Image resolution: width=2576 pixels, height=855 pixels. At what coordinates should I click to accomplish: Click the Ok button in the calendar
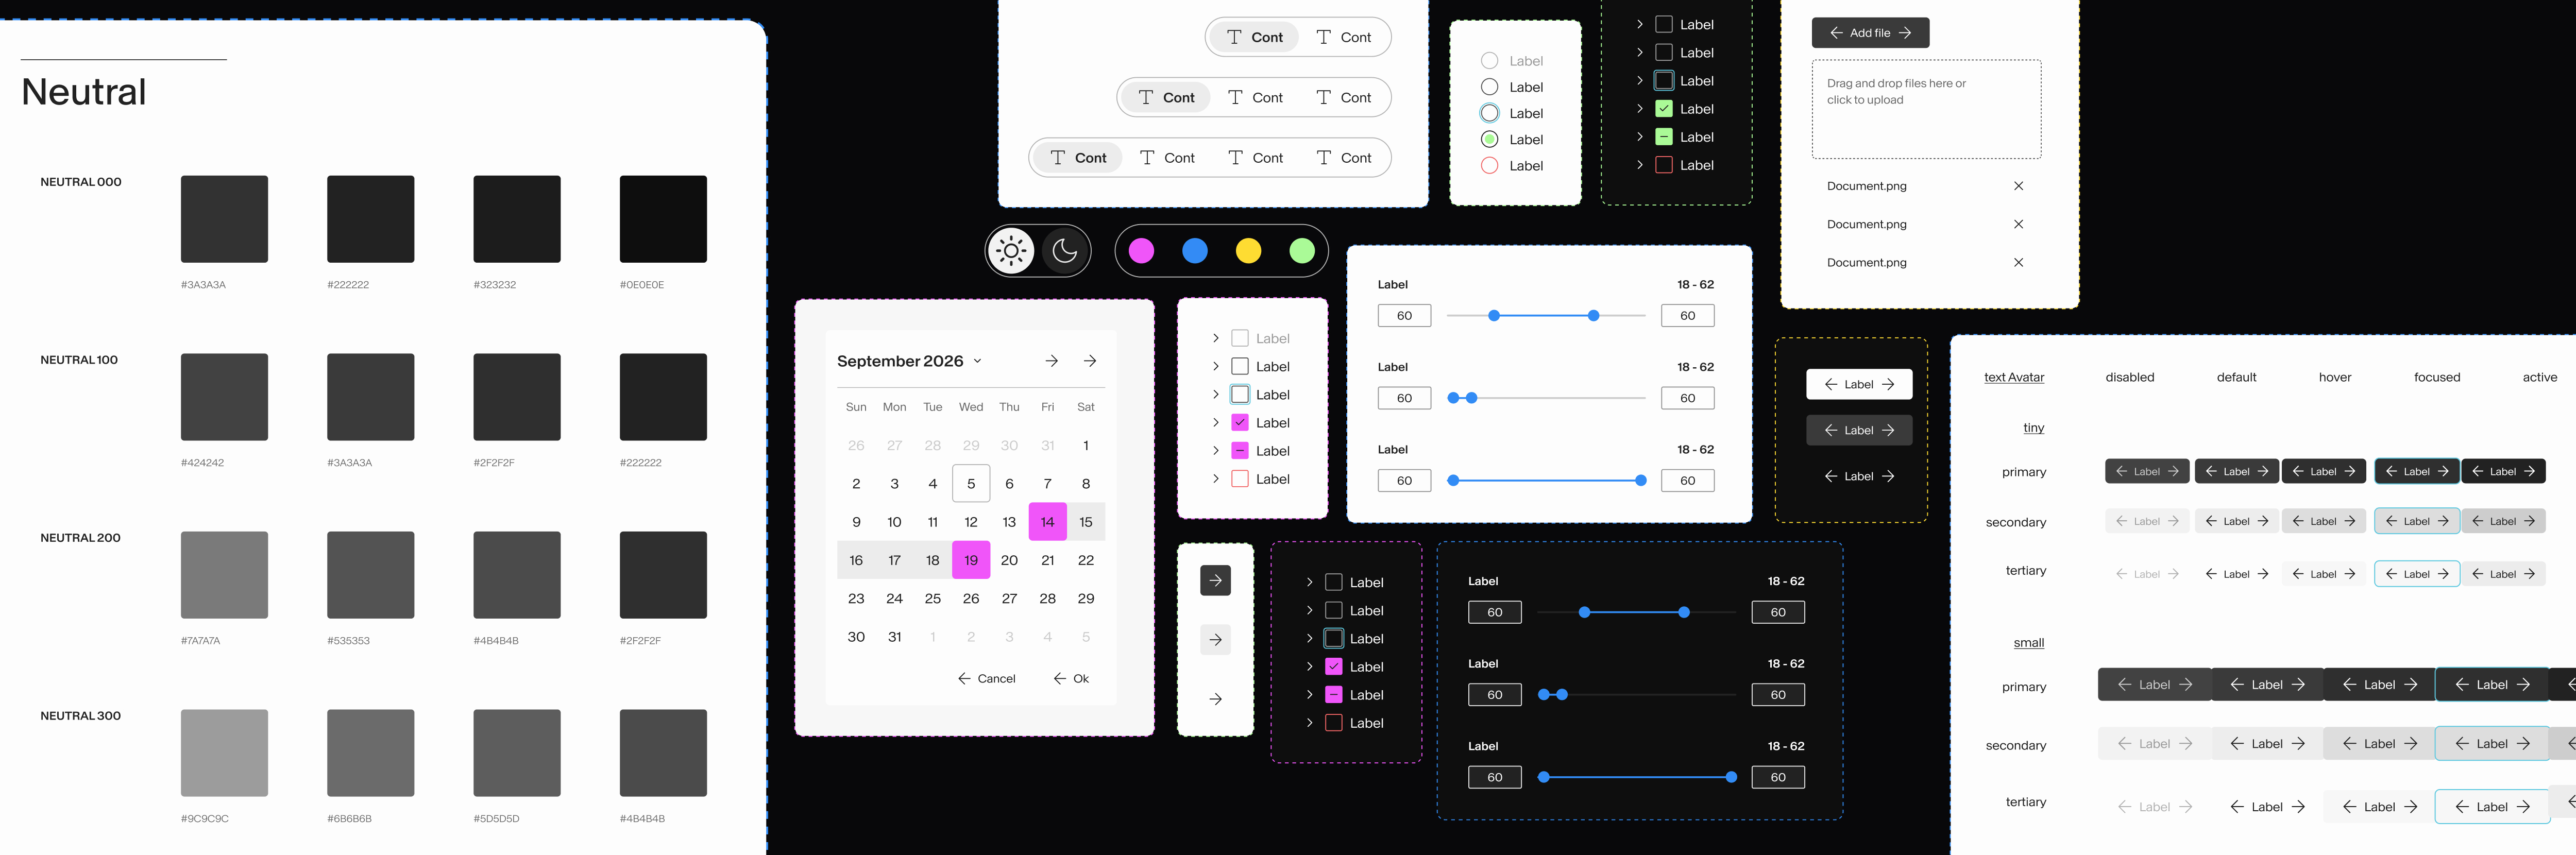1070,678
